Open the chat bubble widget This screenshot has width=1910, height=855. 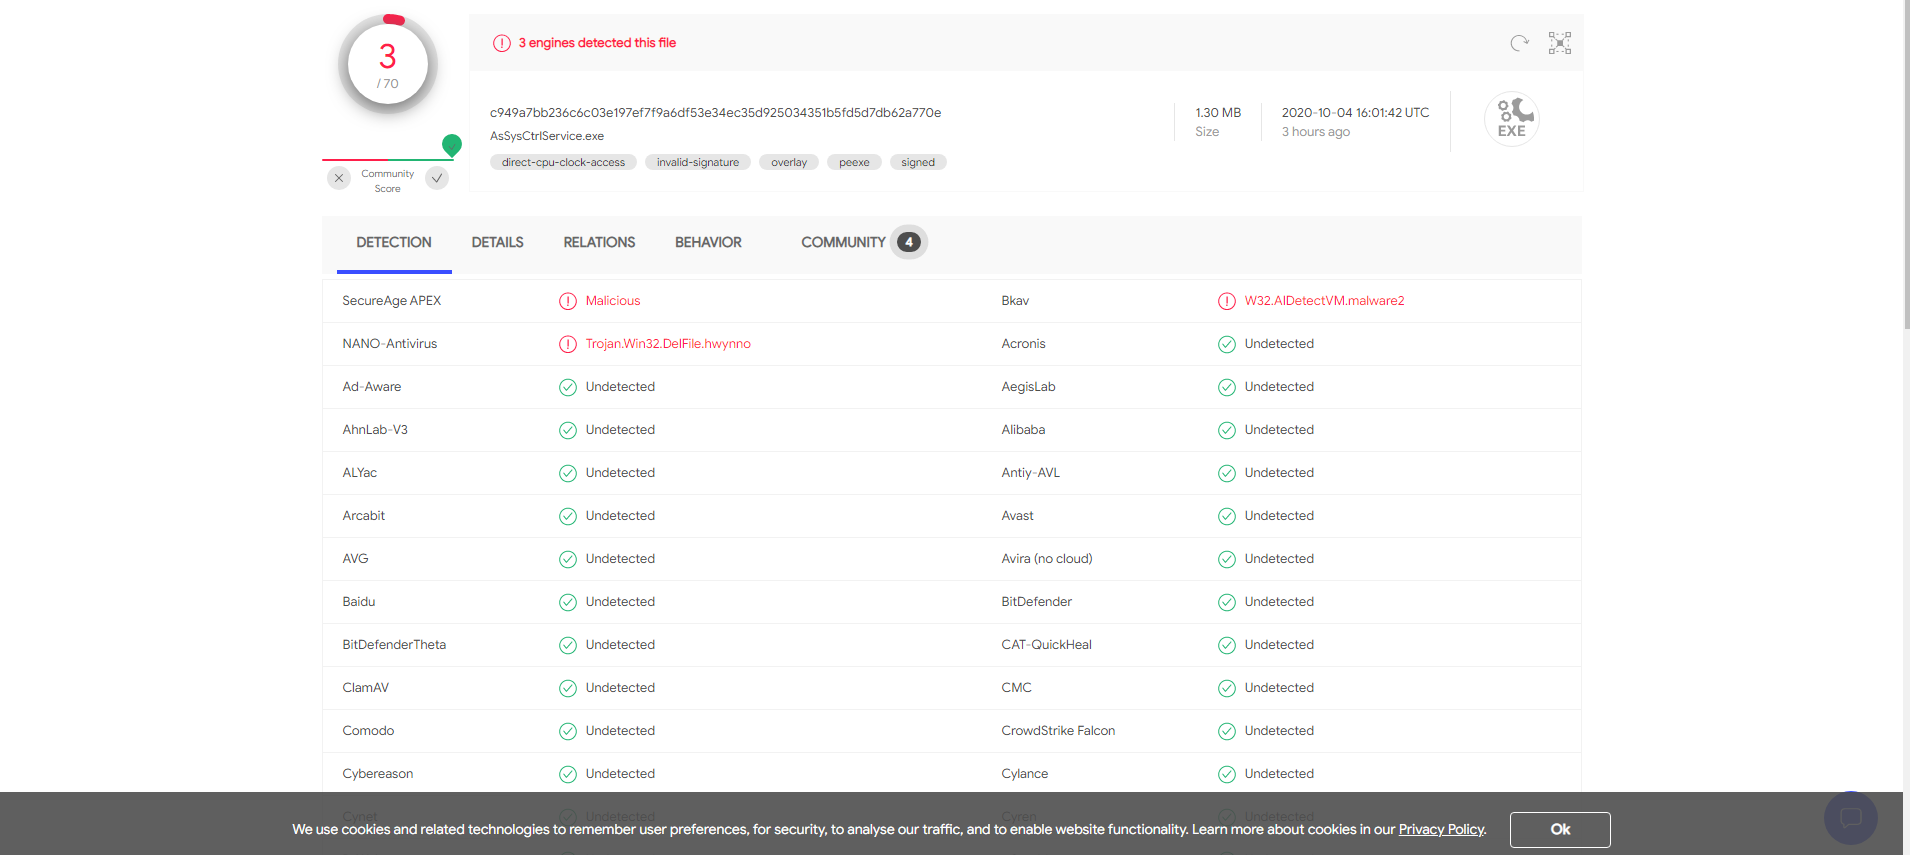coord(1850,817)
